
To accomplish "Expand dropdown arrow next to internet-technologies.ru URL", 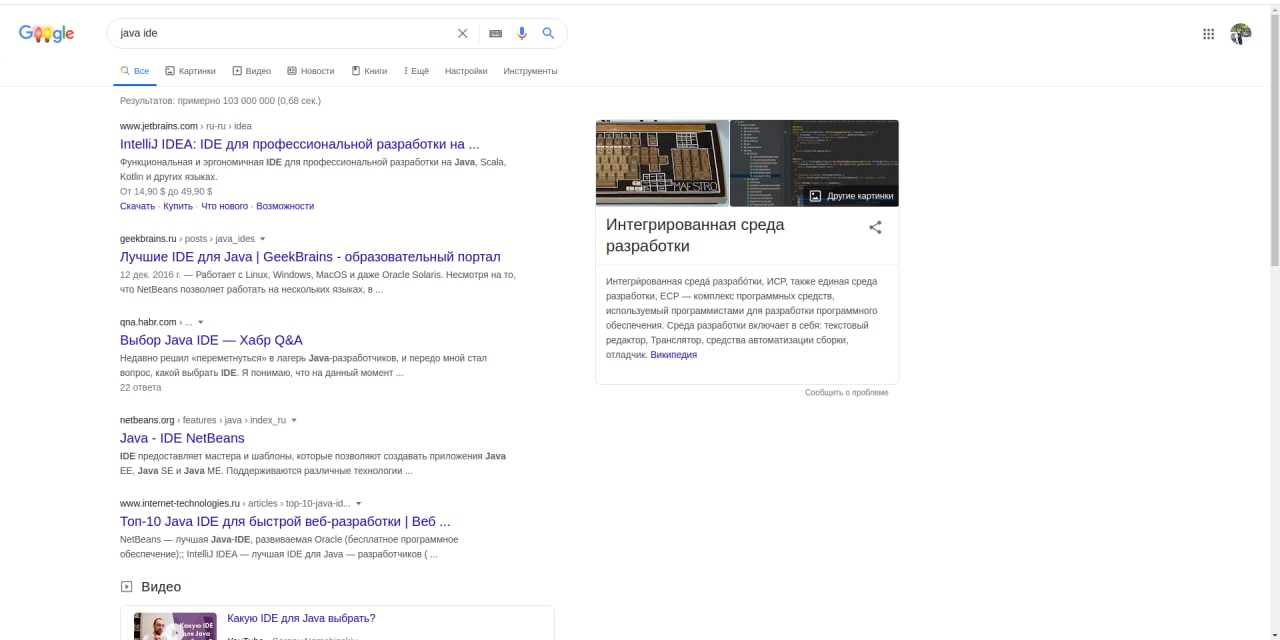I will [358, 503].
